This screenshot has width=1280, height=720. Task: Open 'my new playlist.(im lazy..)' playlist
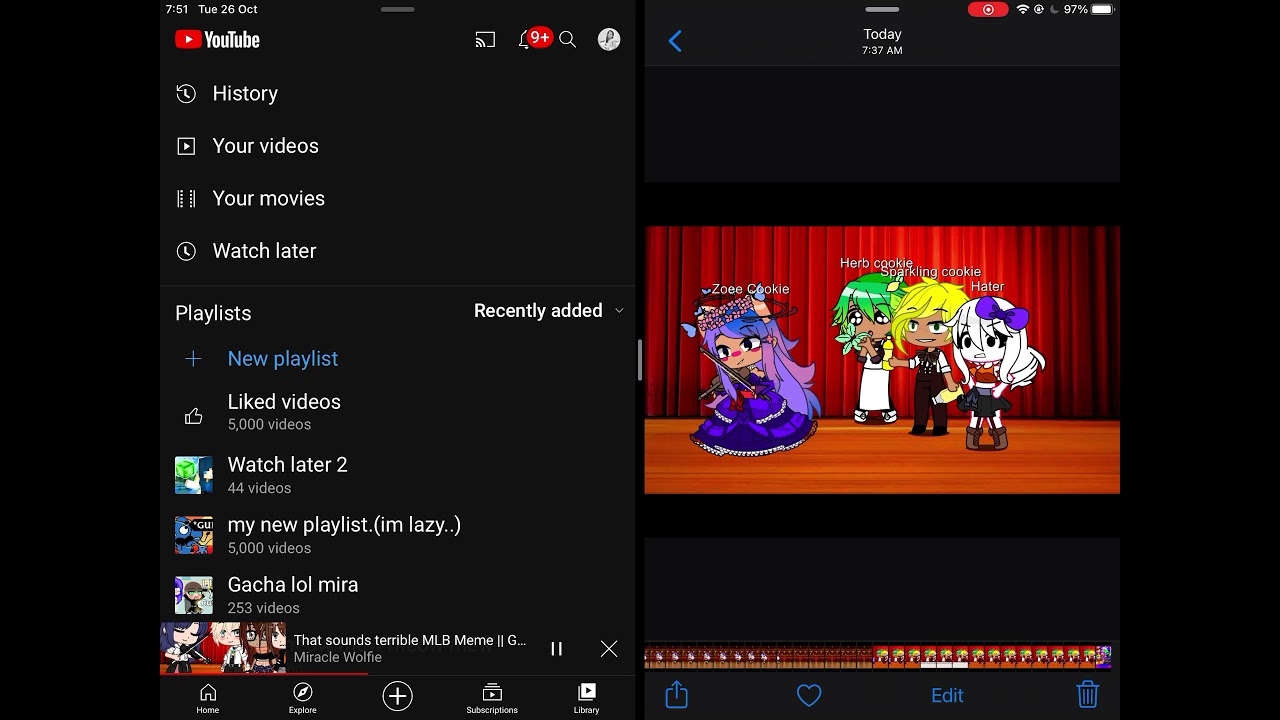(397, 535)
